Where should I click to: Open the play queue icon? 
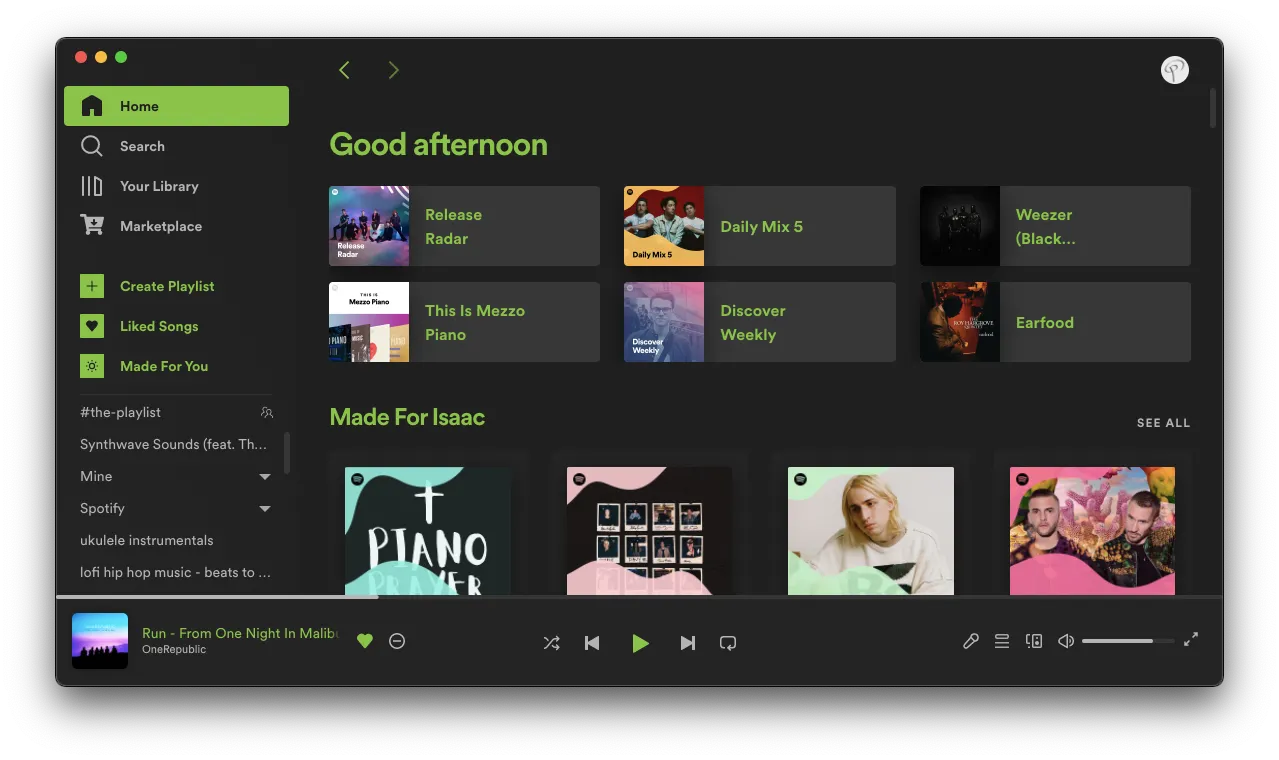pyautogui.click(x=1001, y=640)
